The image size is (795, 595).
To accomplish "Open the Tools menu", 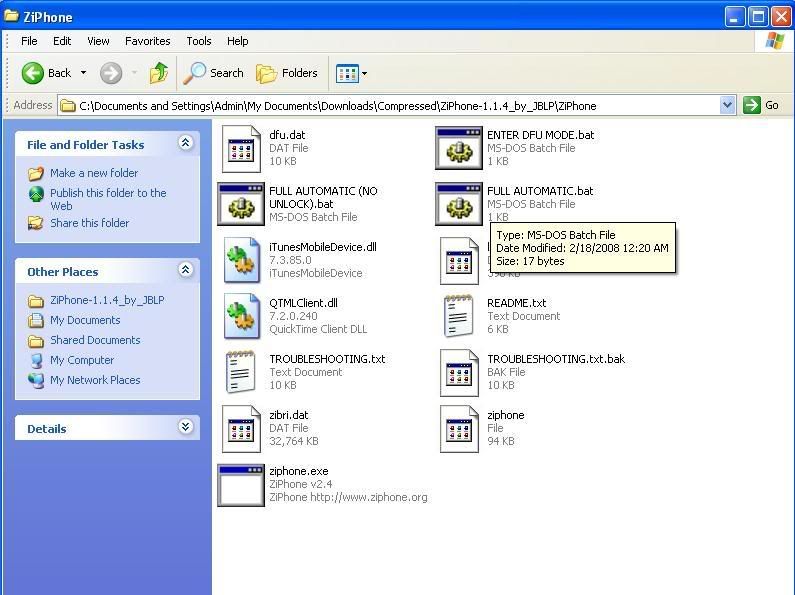I will tap(199, 41).
